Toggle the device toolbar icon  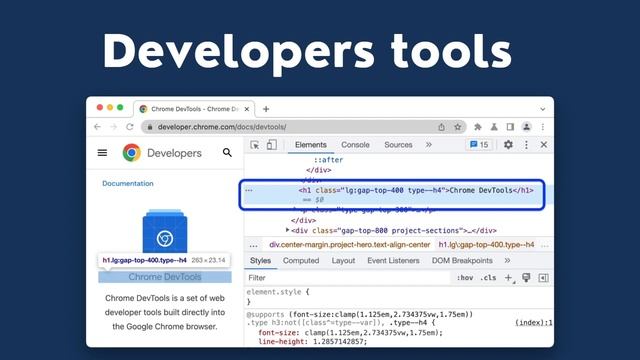271,145
